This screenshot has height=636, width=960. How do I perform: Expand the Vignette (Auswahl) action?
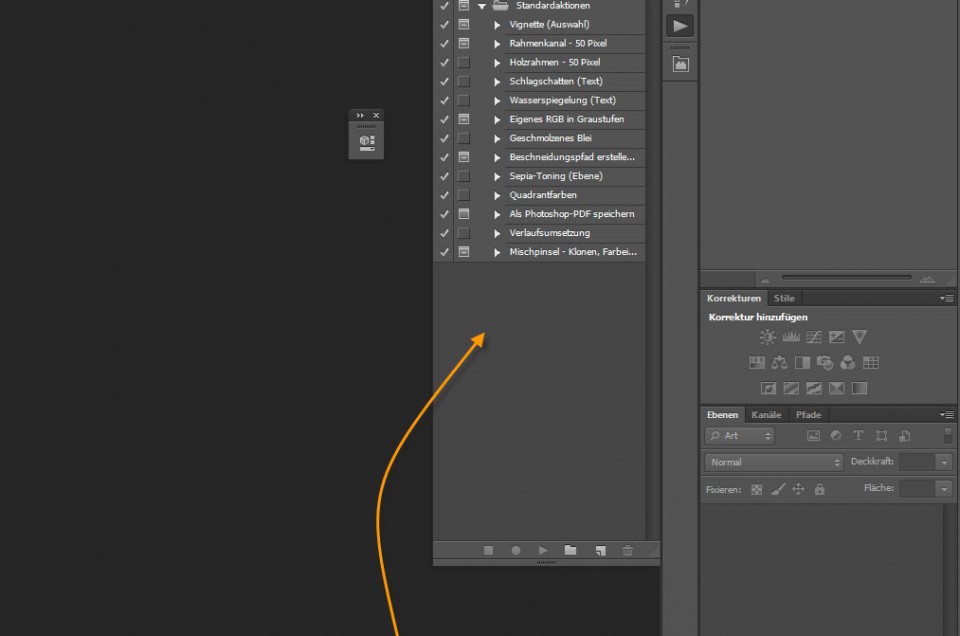coord(497,24)
